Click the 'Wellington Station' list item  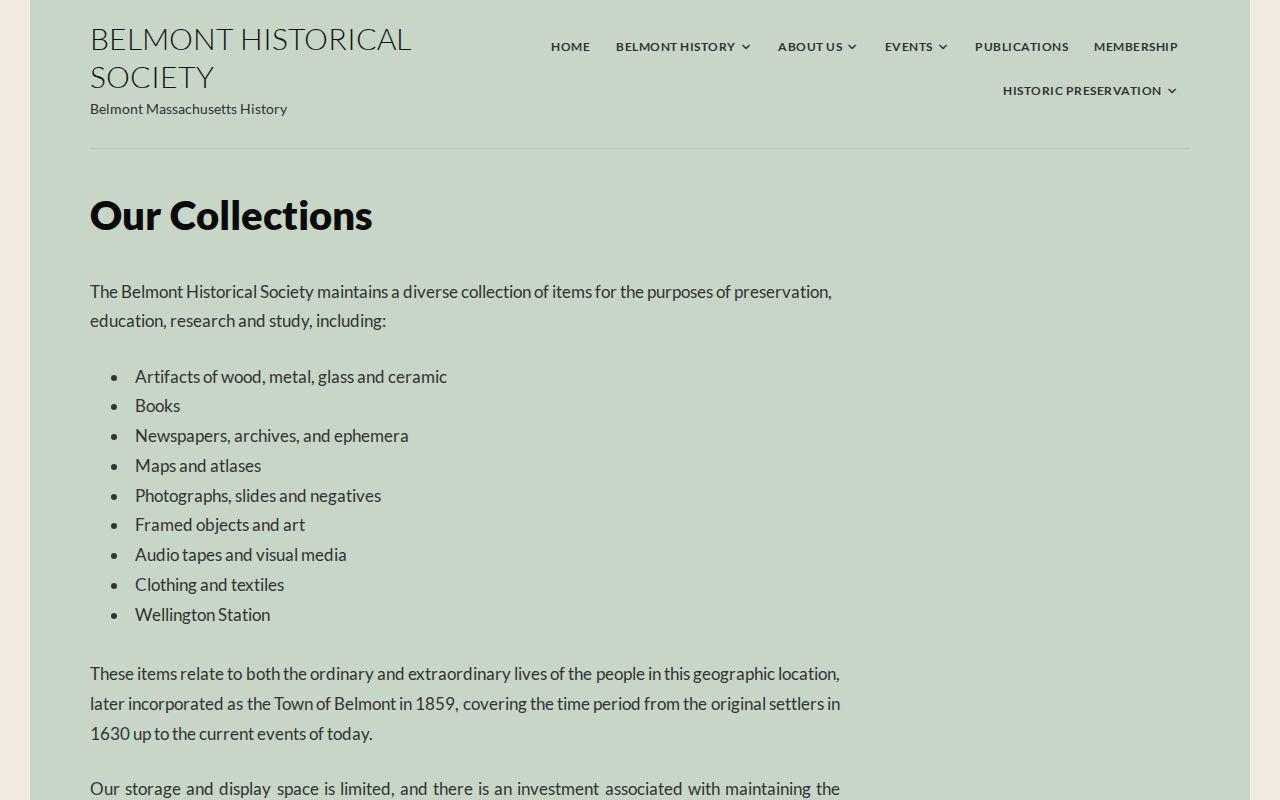point(203,615)
